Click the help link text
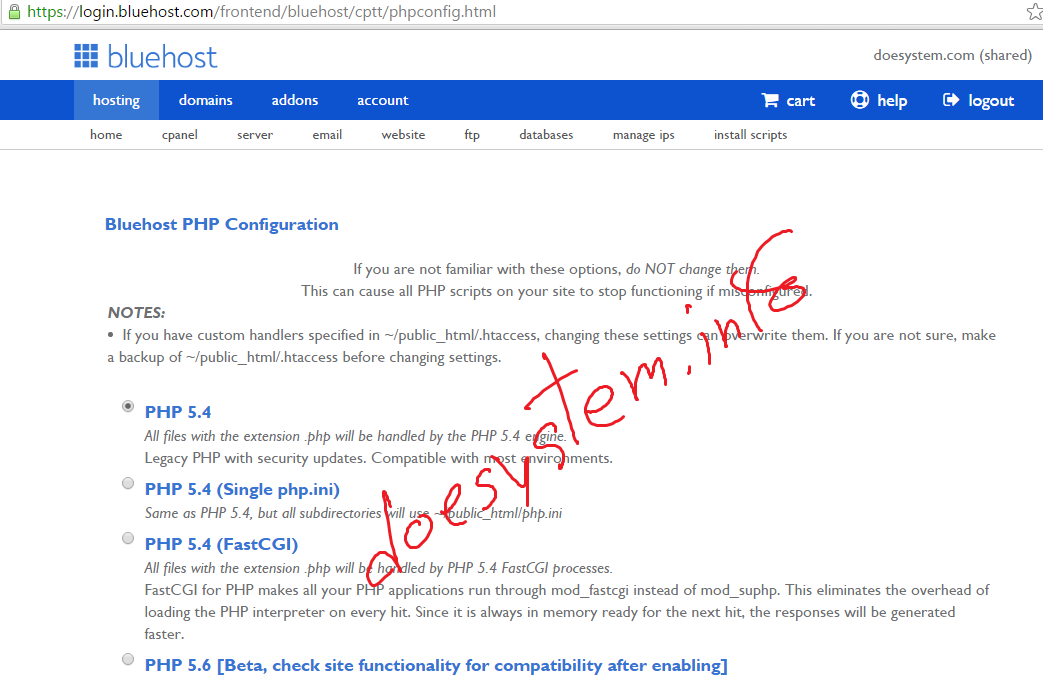The height and width of the screenshot is (678, 1043). 892,100
